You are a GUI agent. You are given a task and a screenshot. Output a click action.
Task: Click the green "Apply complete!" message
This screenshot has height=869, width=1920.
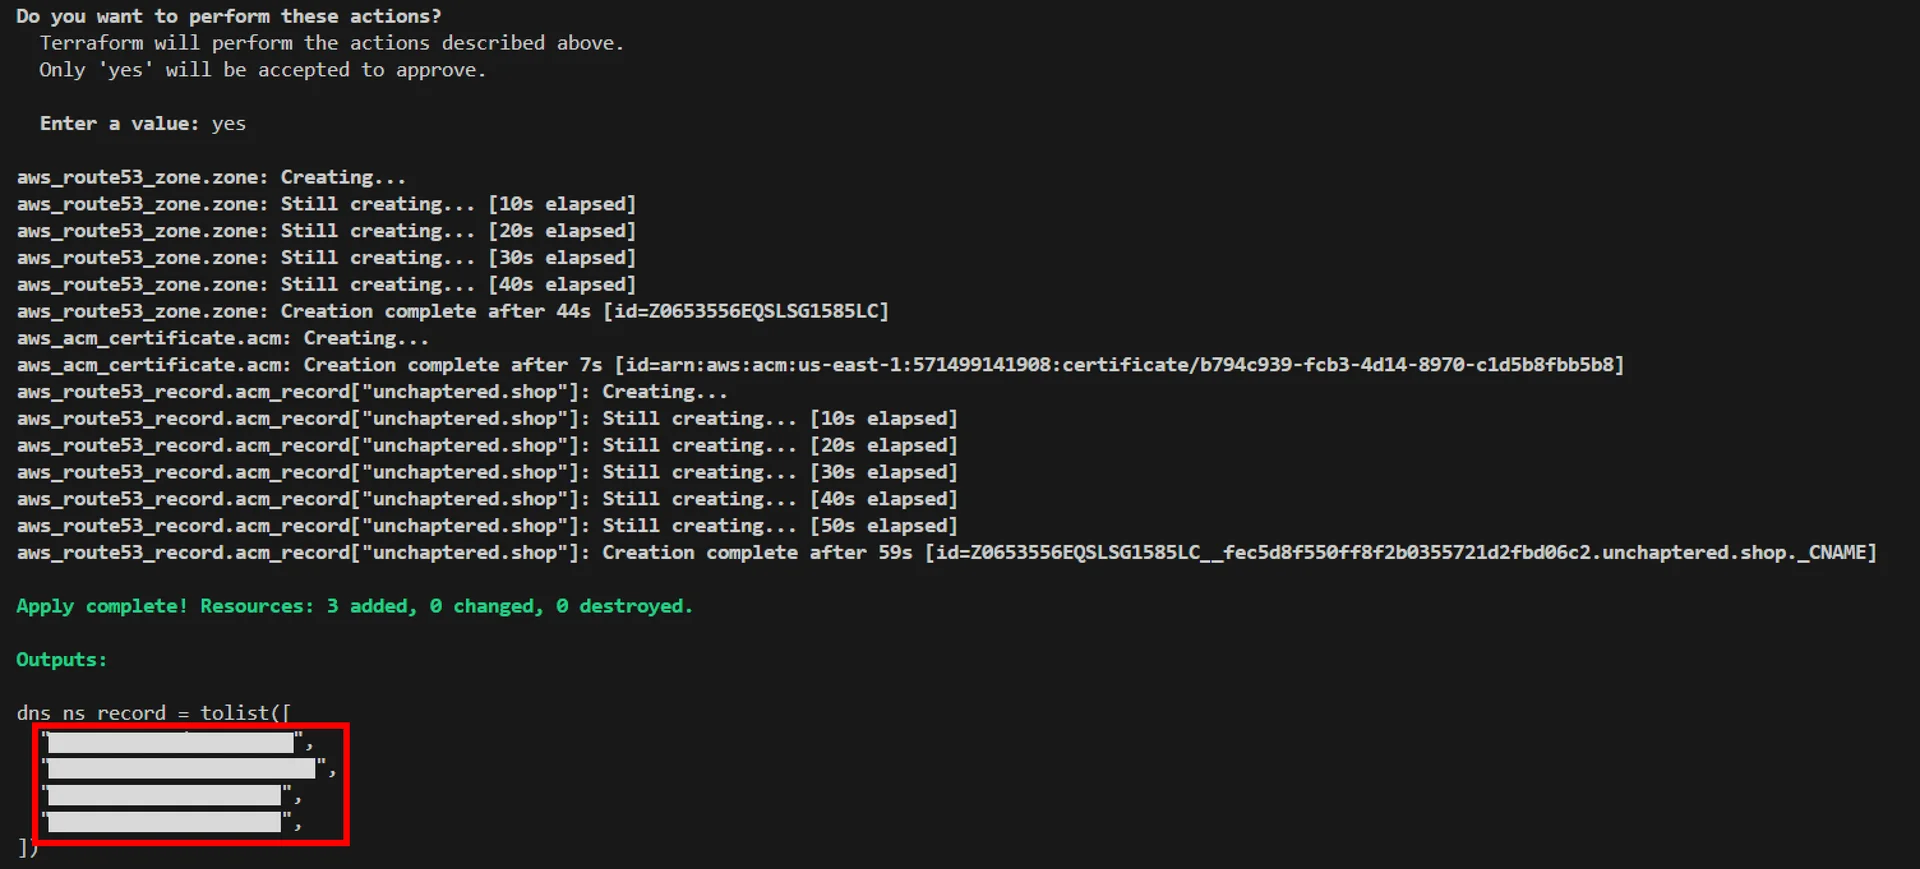(101, 606)
